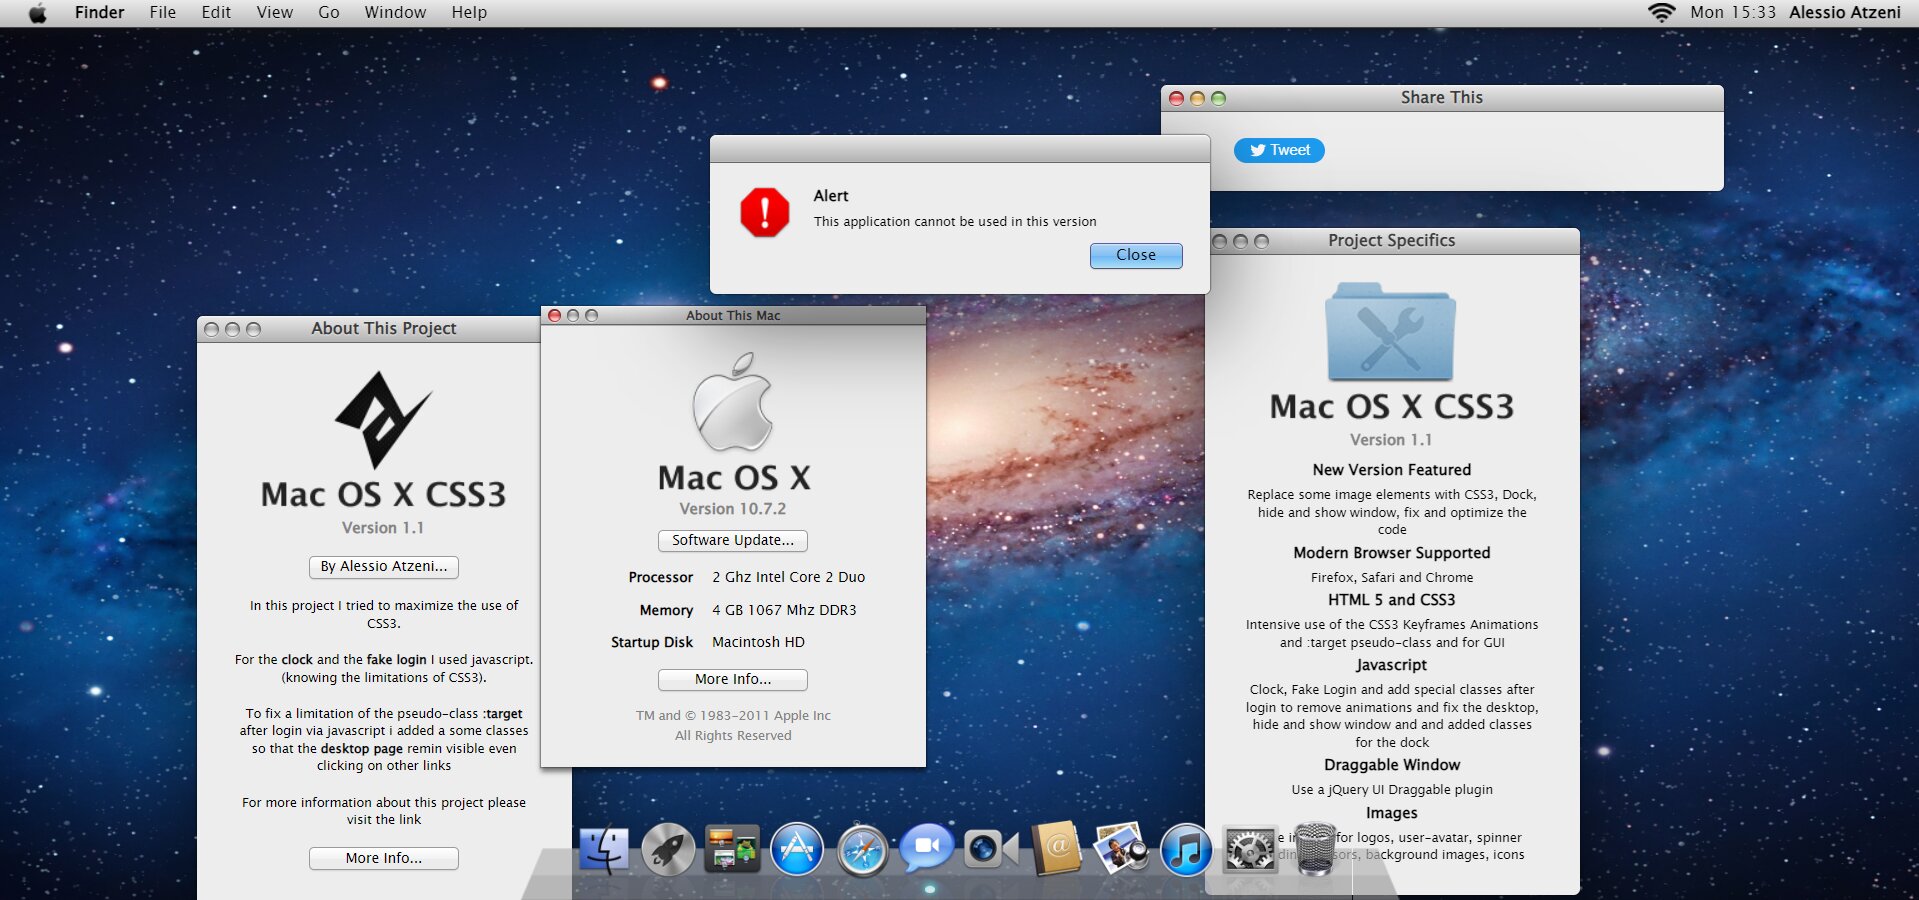Click the Images heading in Project Specifics

pos(1392,813)
